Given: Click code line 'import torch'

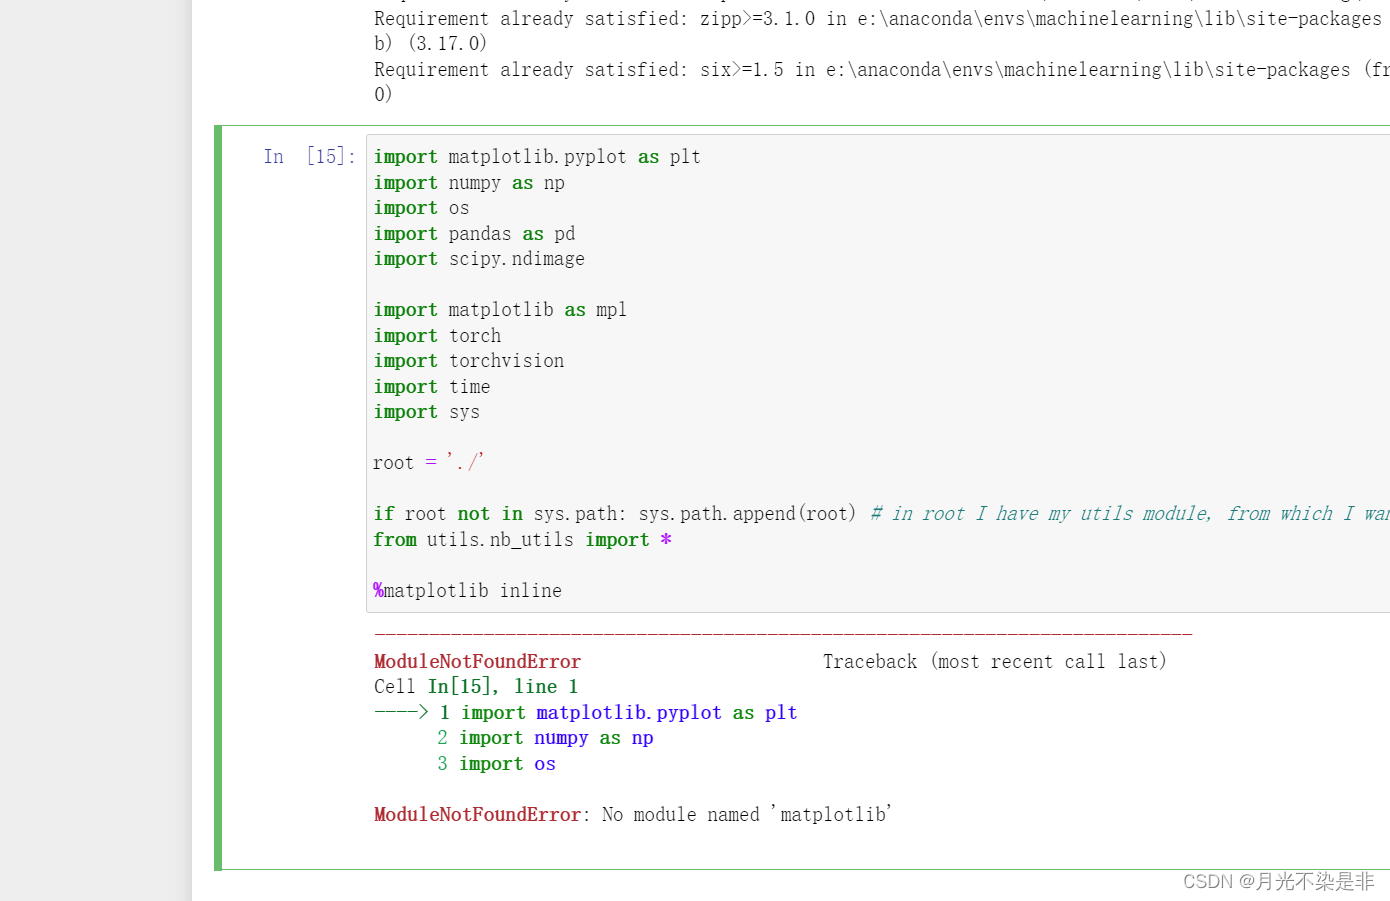Looking at the screenshot, I should tap(437, 336).
